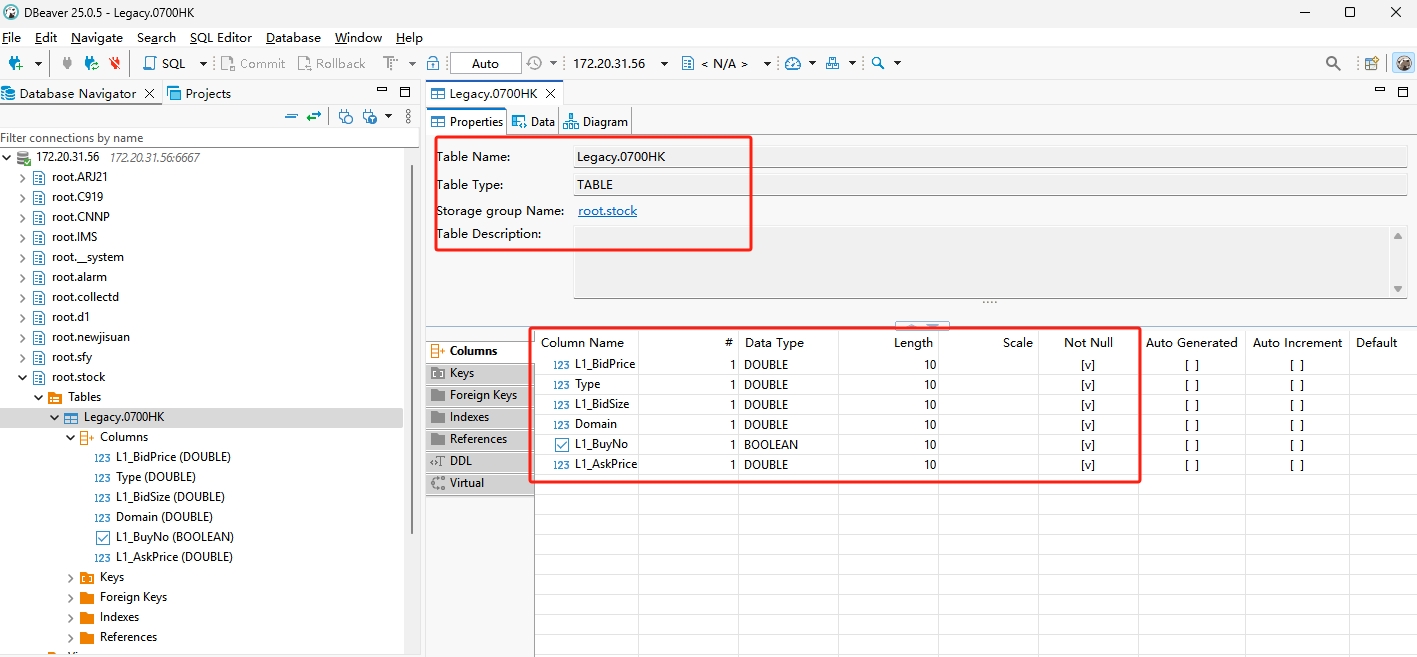Click the dashboard gauge icon in toolbar

793,63
